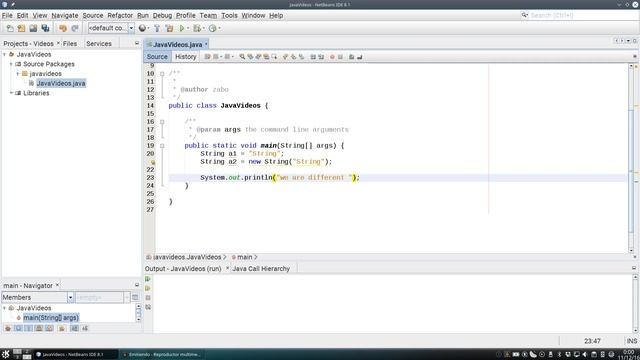
Task: Select main(String[] args) in the Navigator
Action: [x=51, y=318]
